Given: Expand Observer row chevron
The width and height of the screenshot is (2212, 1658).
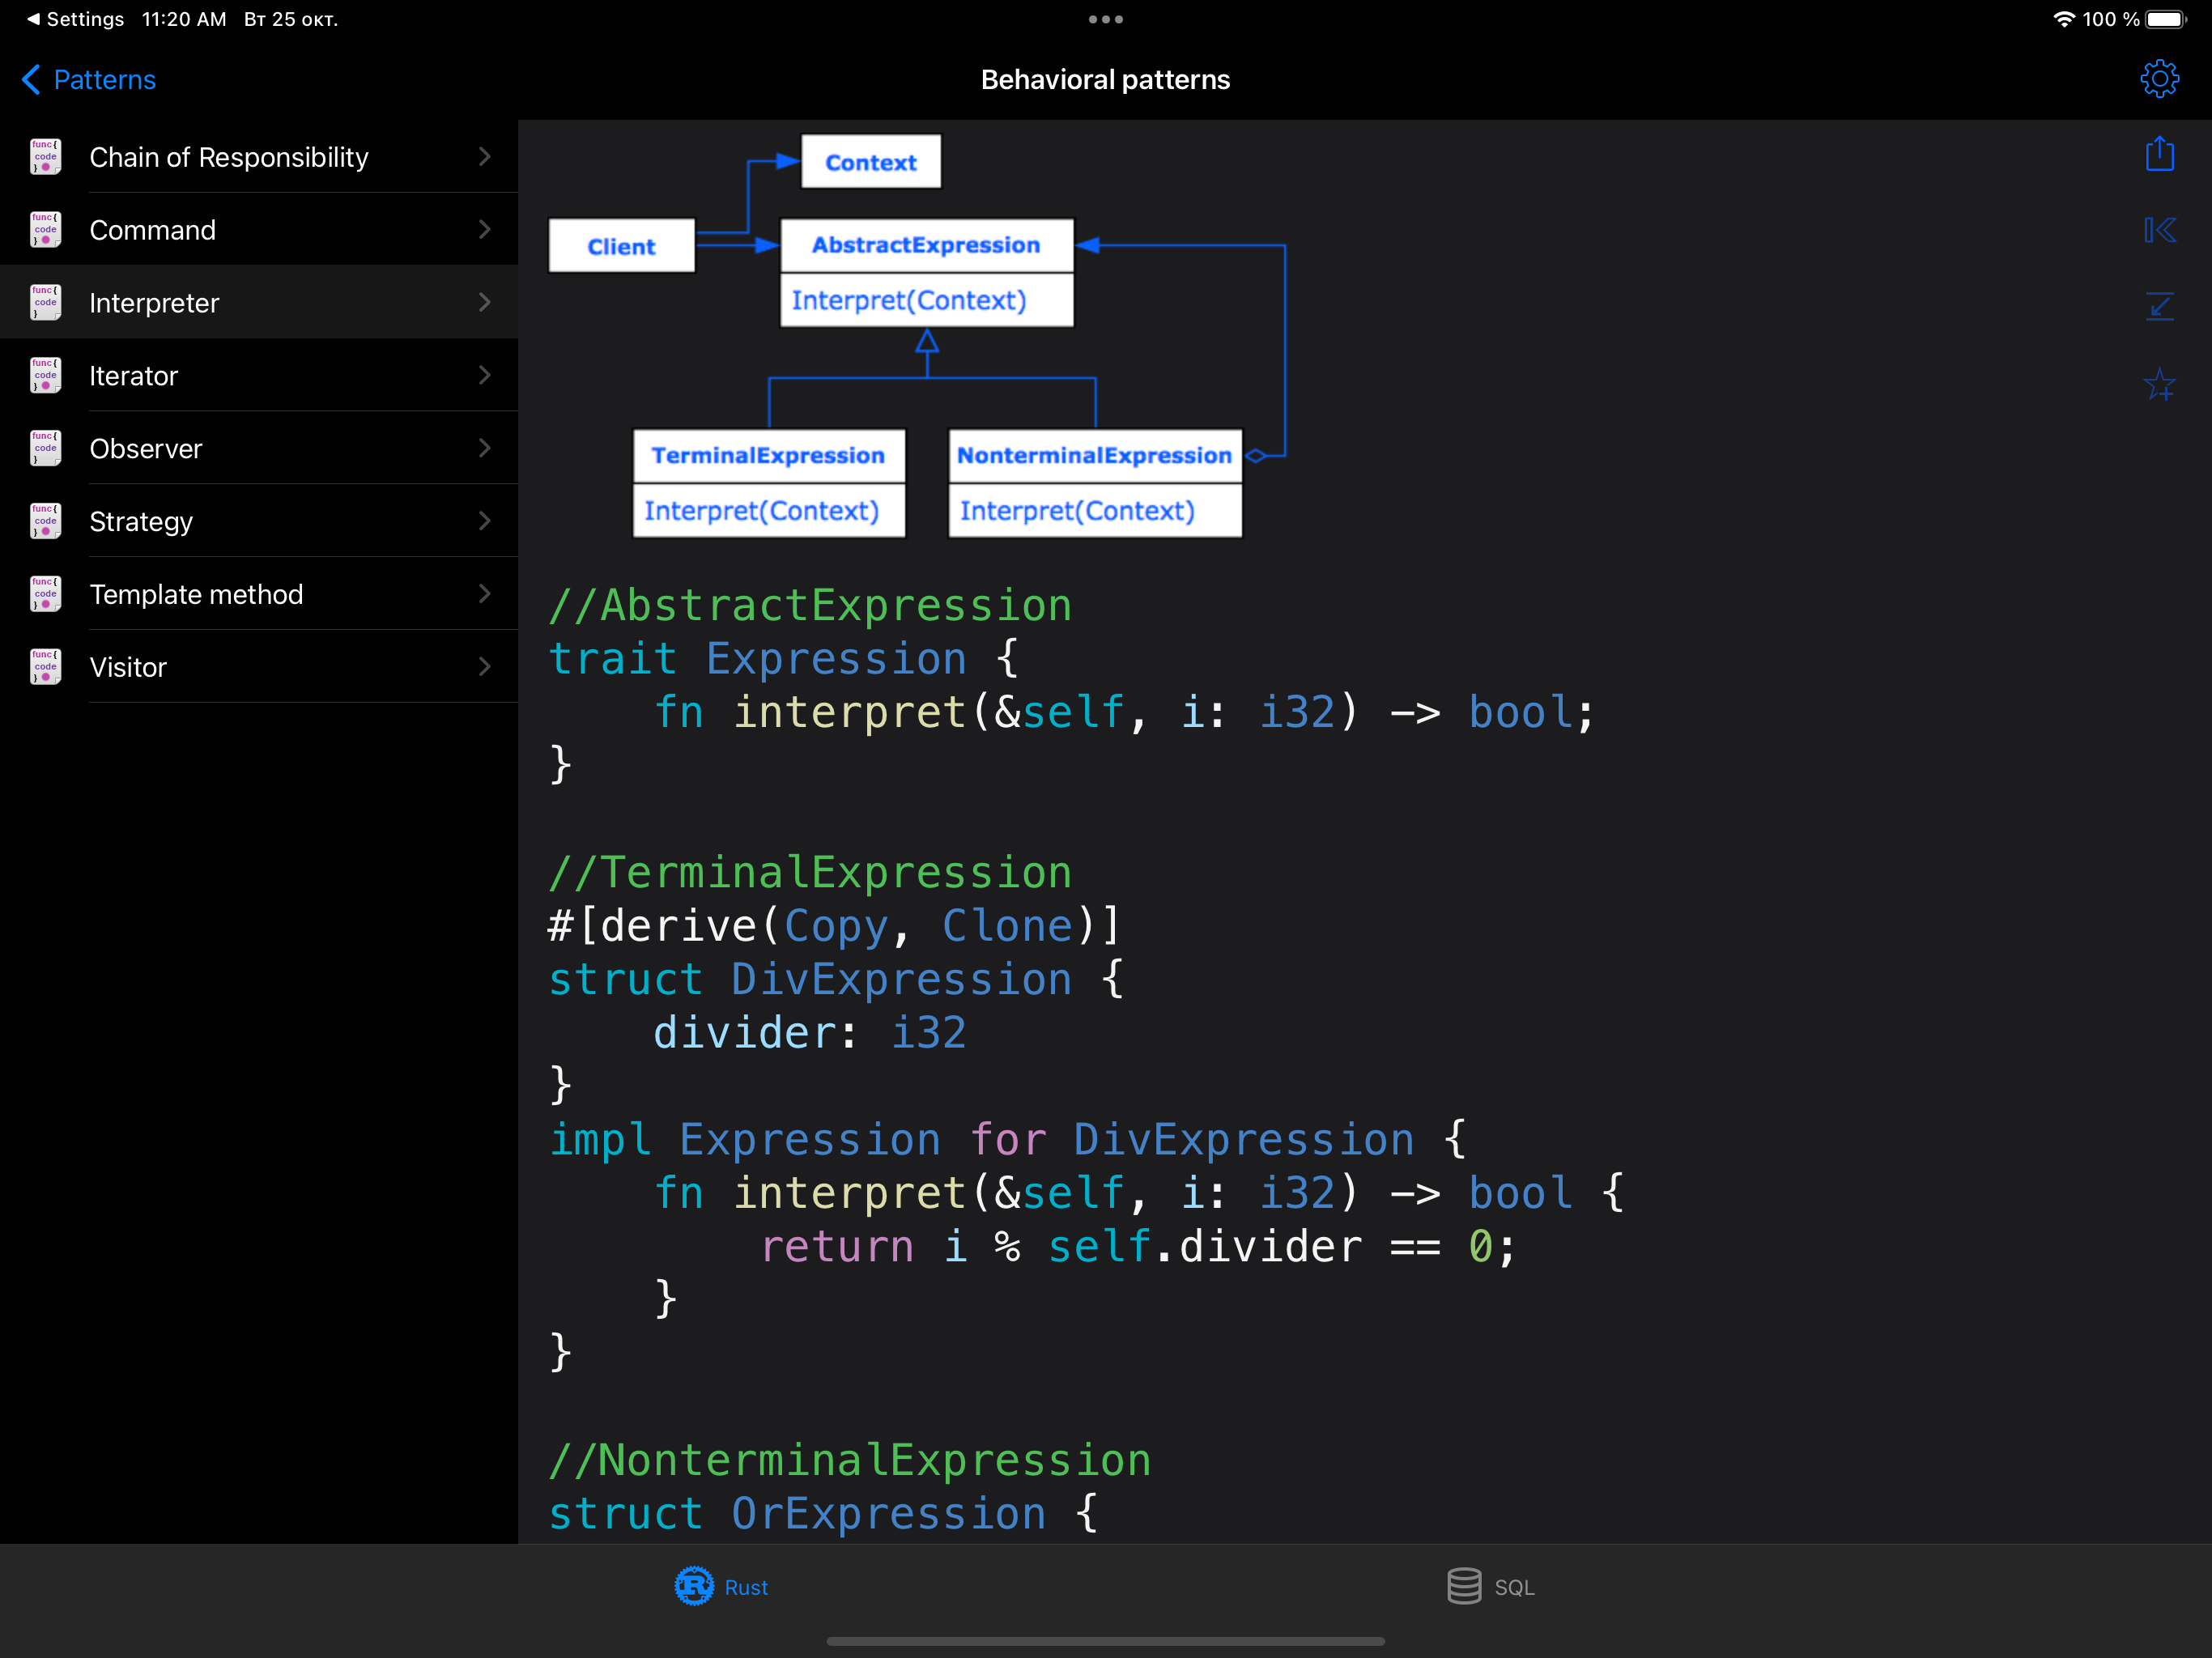Looking at the screenshot, I should (484, 448).
